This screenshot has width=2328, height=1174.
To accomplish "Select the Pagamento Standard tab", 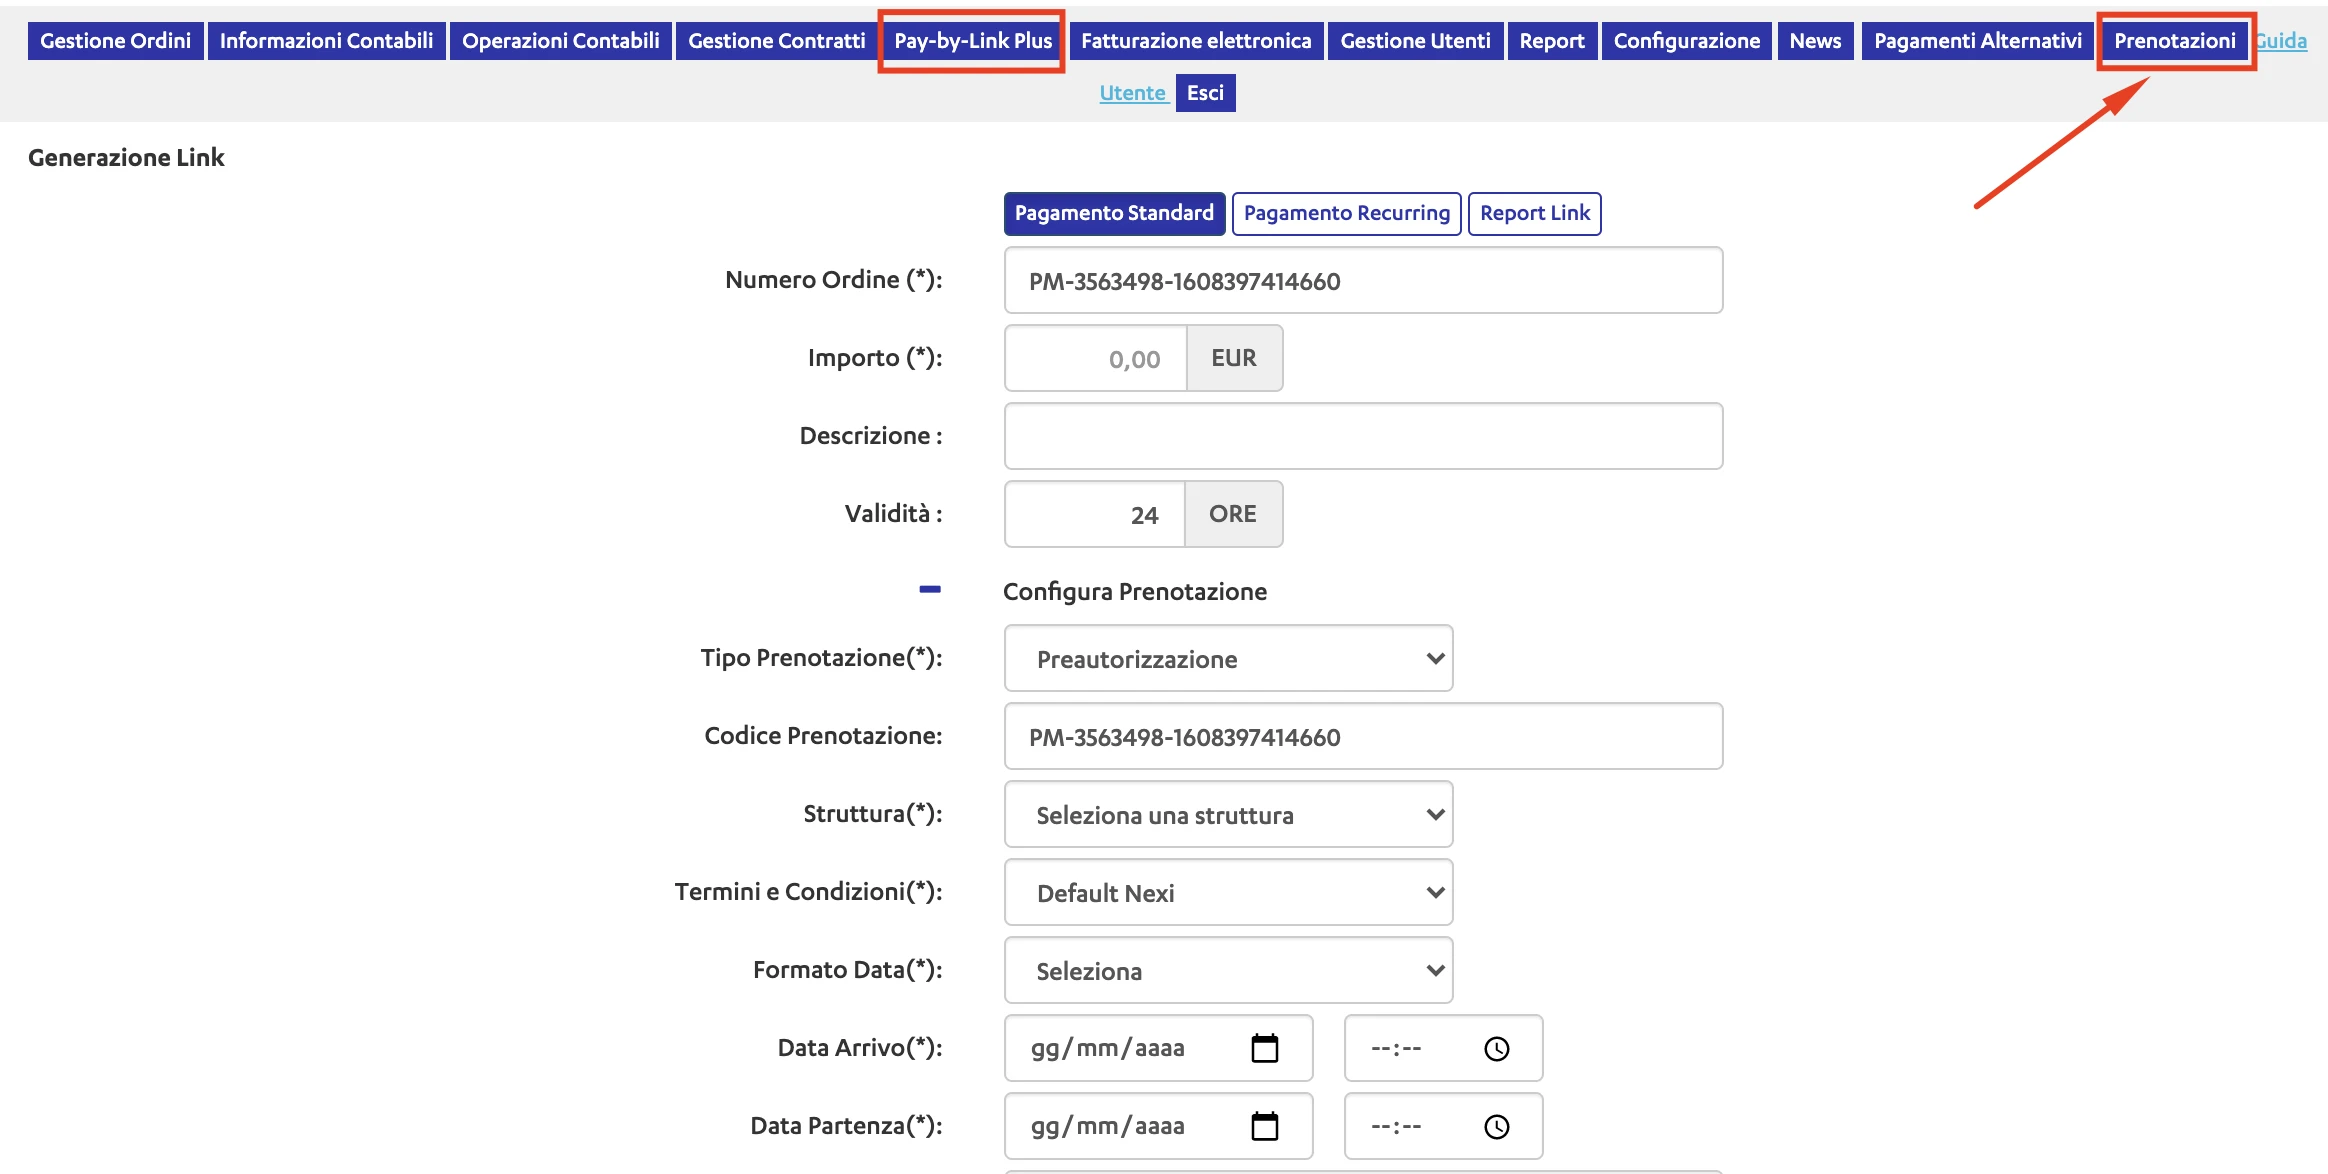I will [1113, 213].
